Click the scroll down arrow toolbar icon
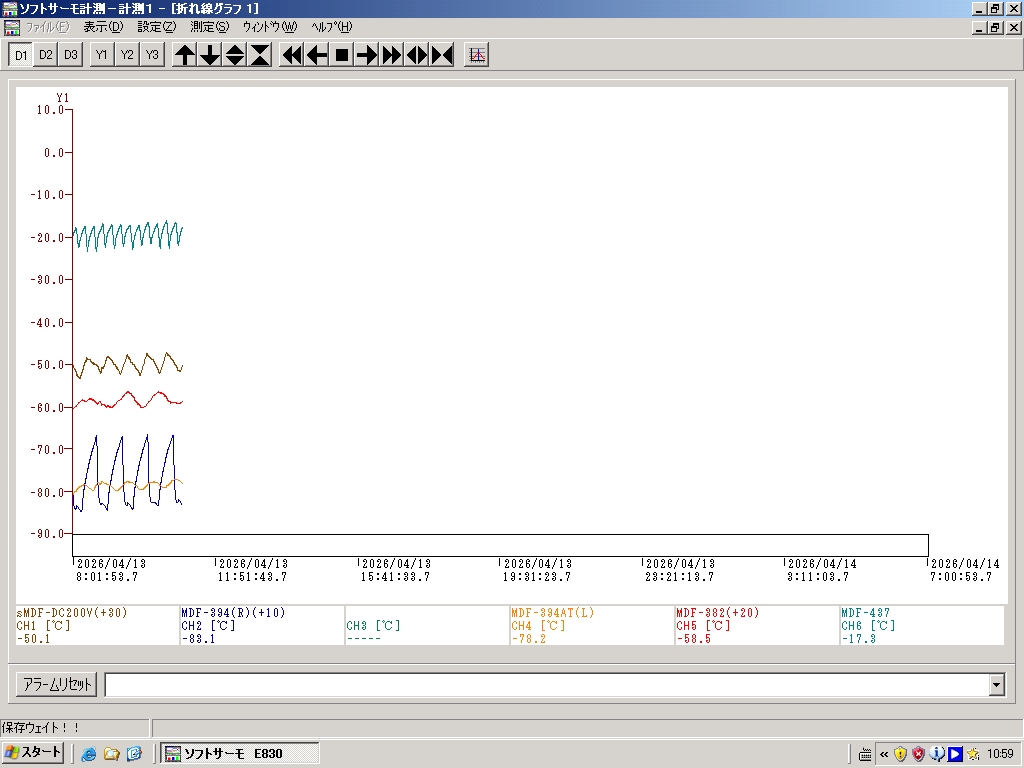 click(x=210, y=55)
